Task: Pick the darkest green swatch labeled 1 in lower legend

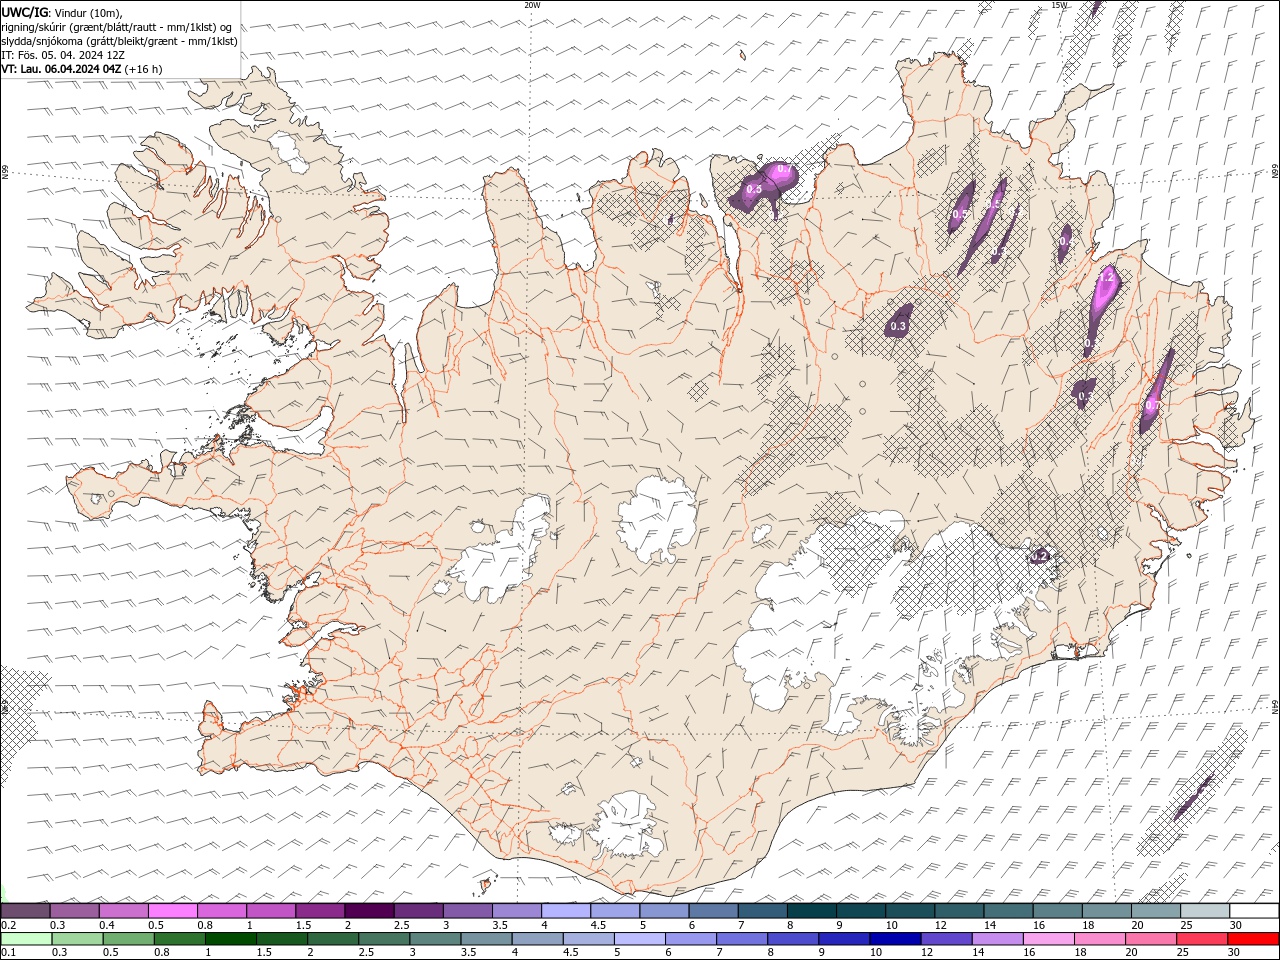Action: (x=230, y=939)
